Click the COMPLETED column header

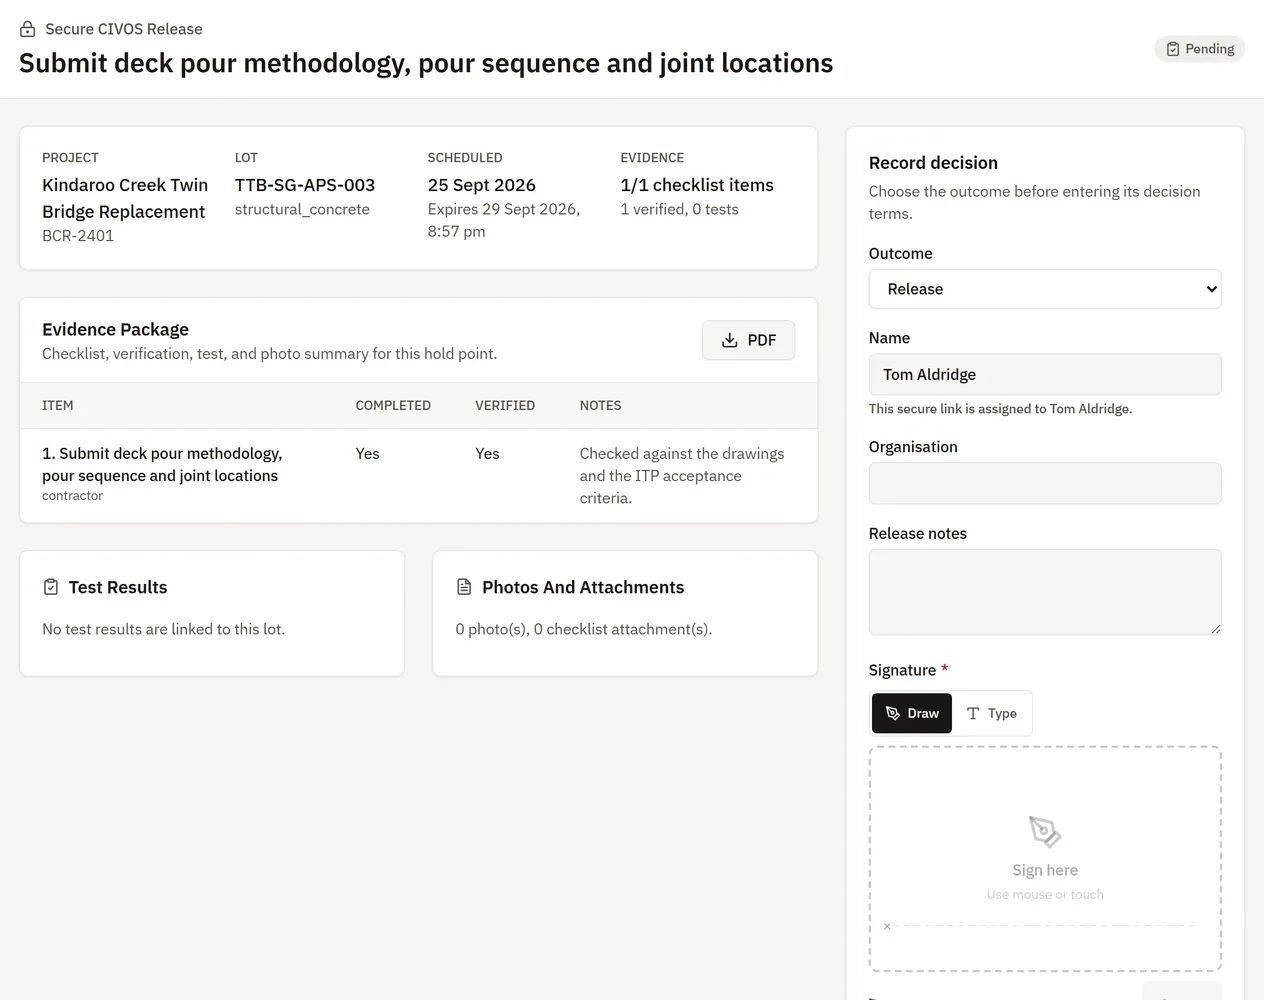tap(393, 405)
